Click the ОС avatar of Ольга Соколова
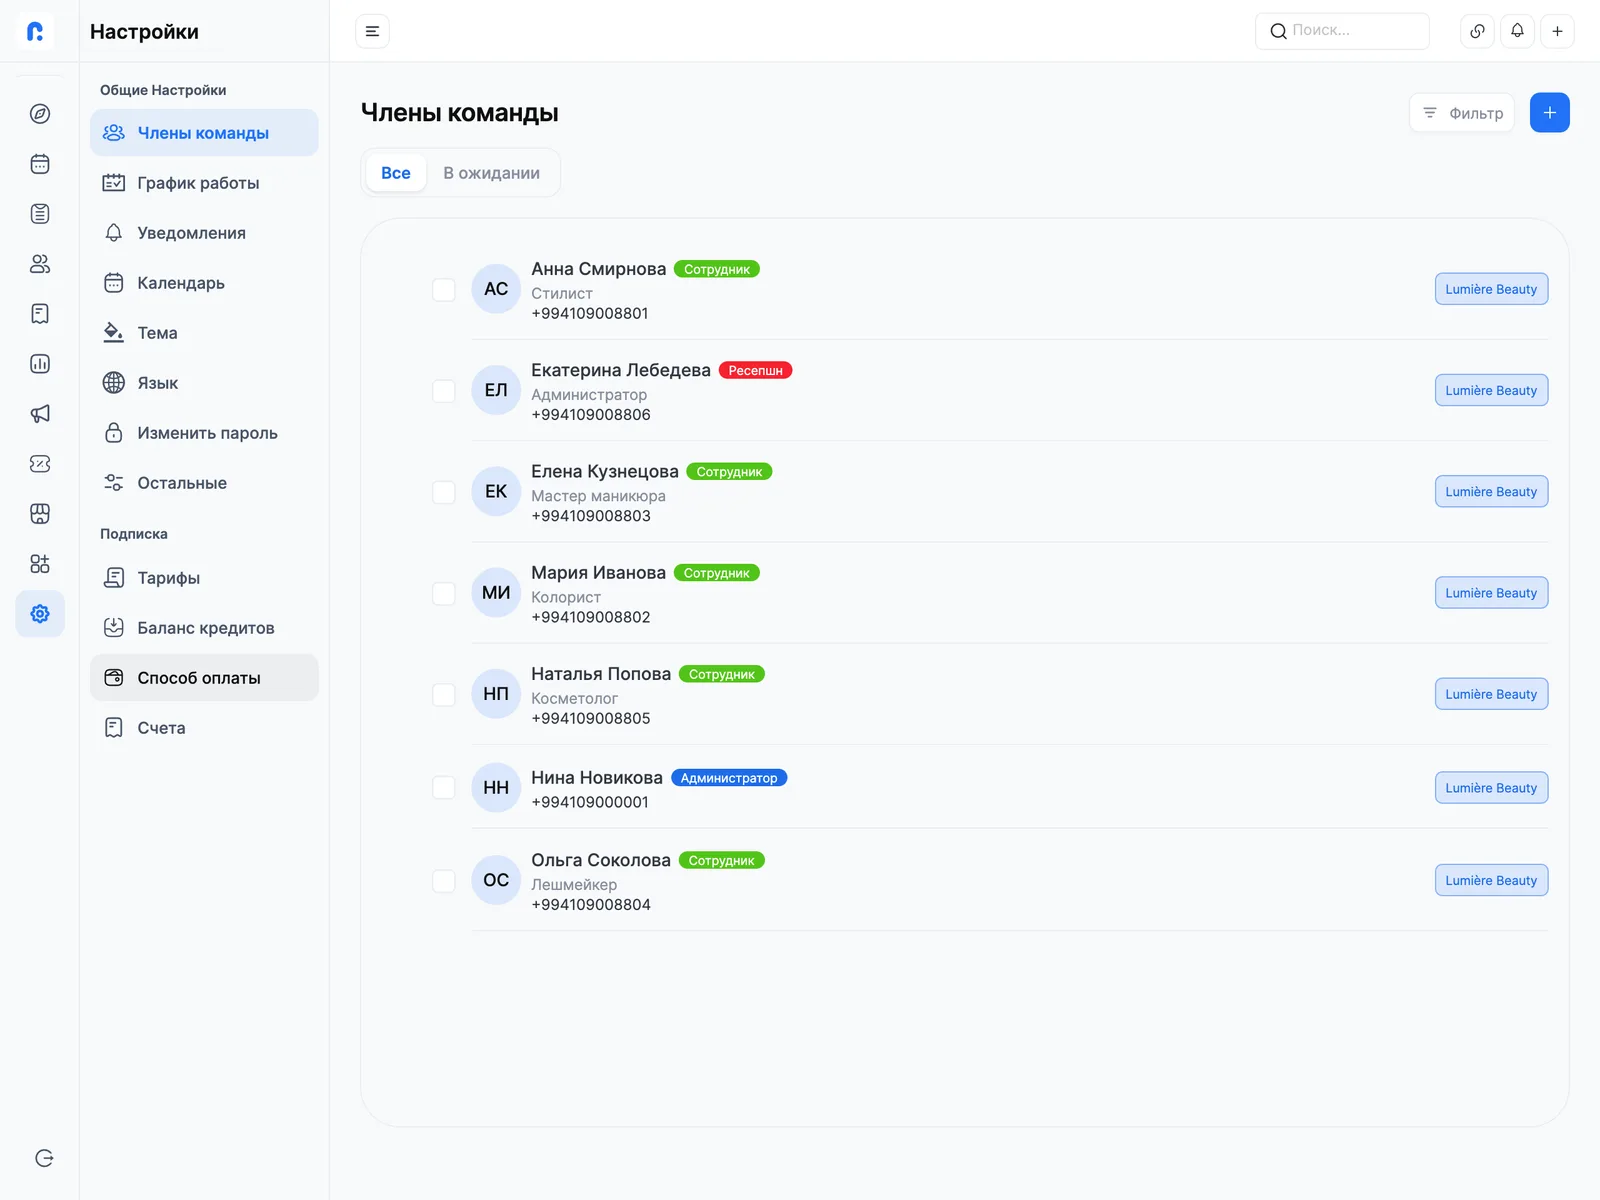 point(496,880)
